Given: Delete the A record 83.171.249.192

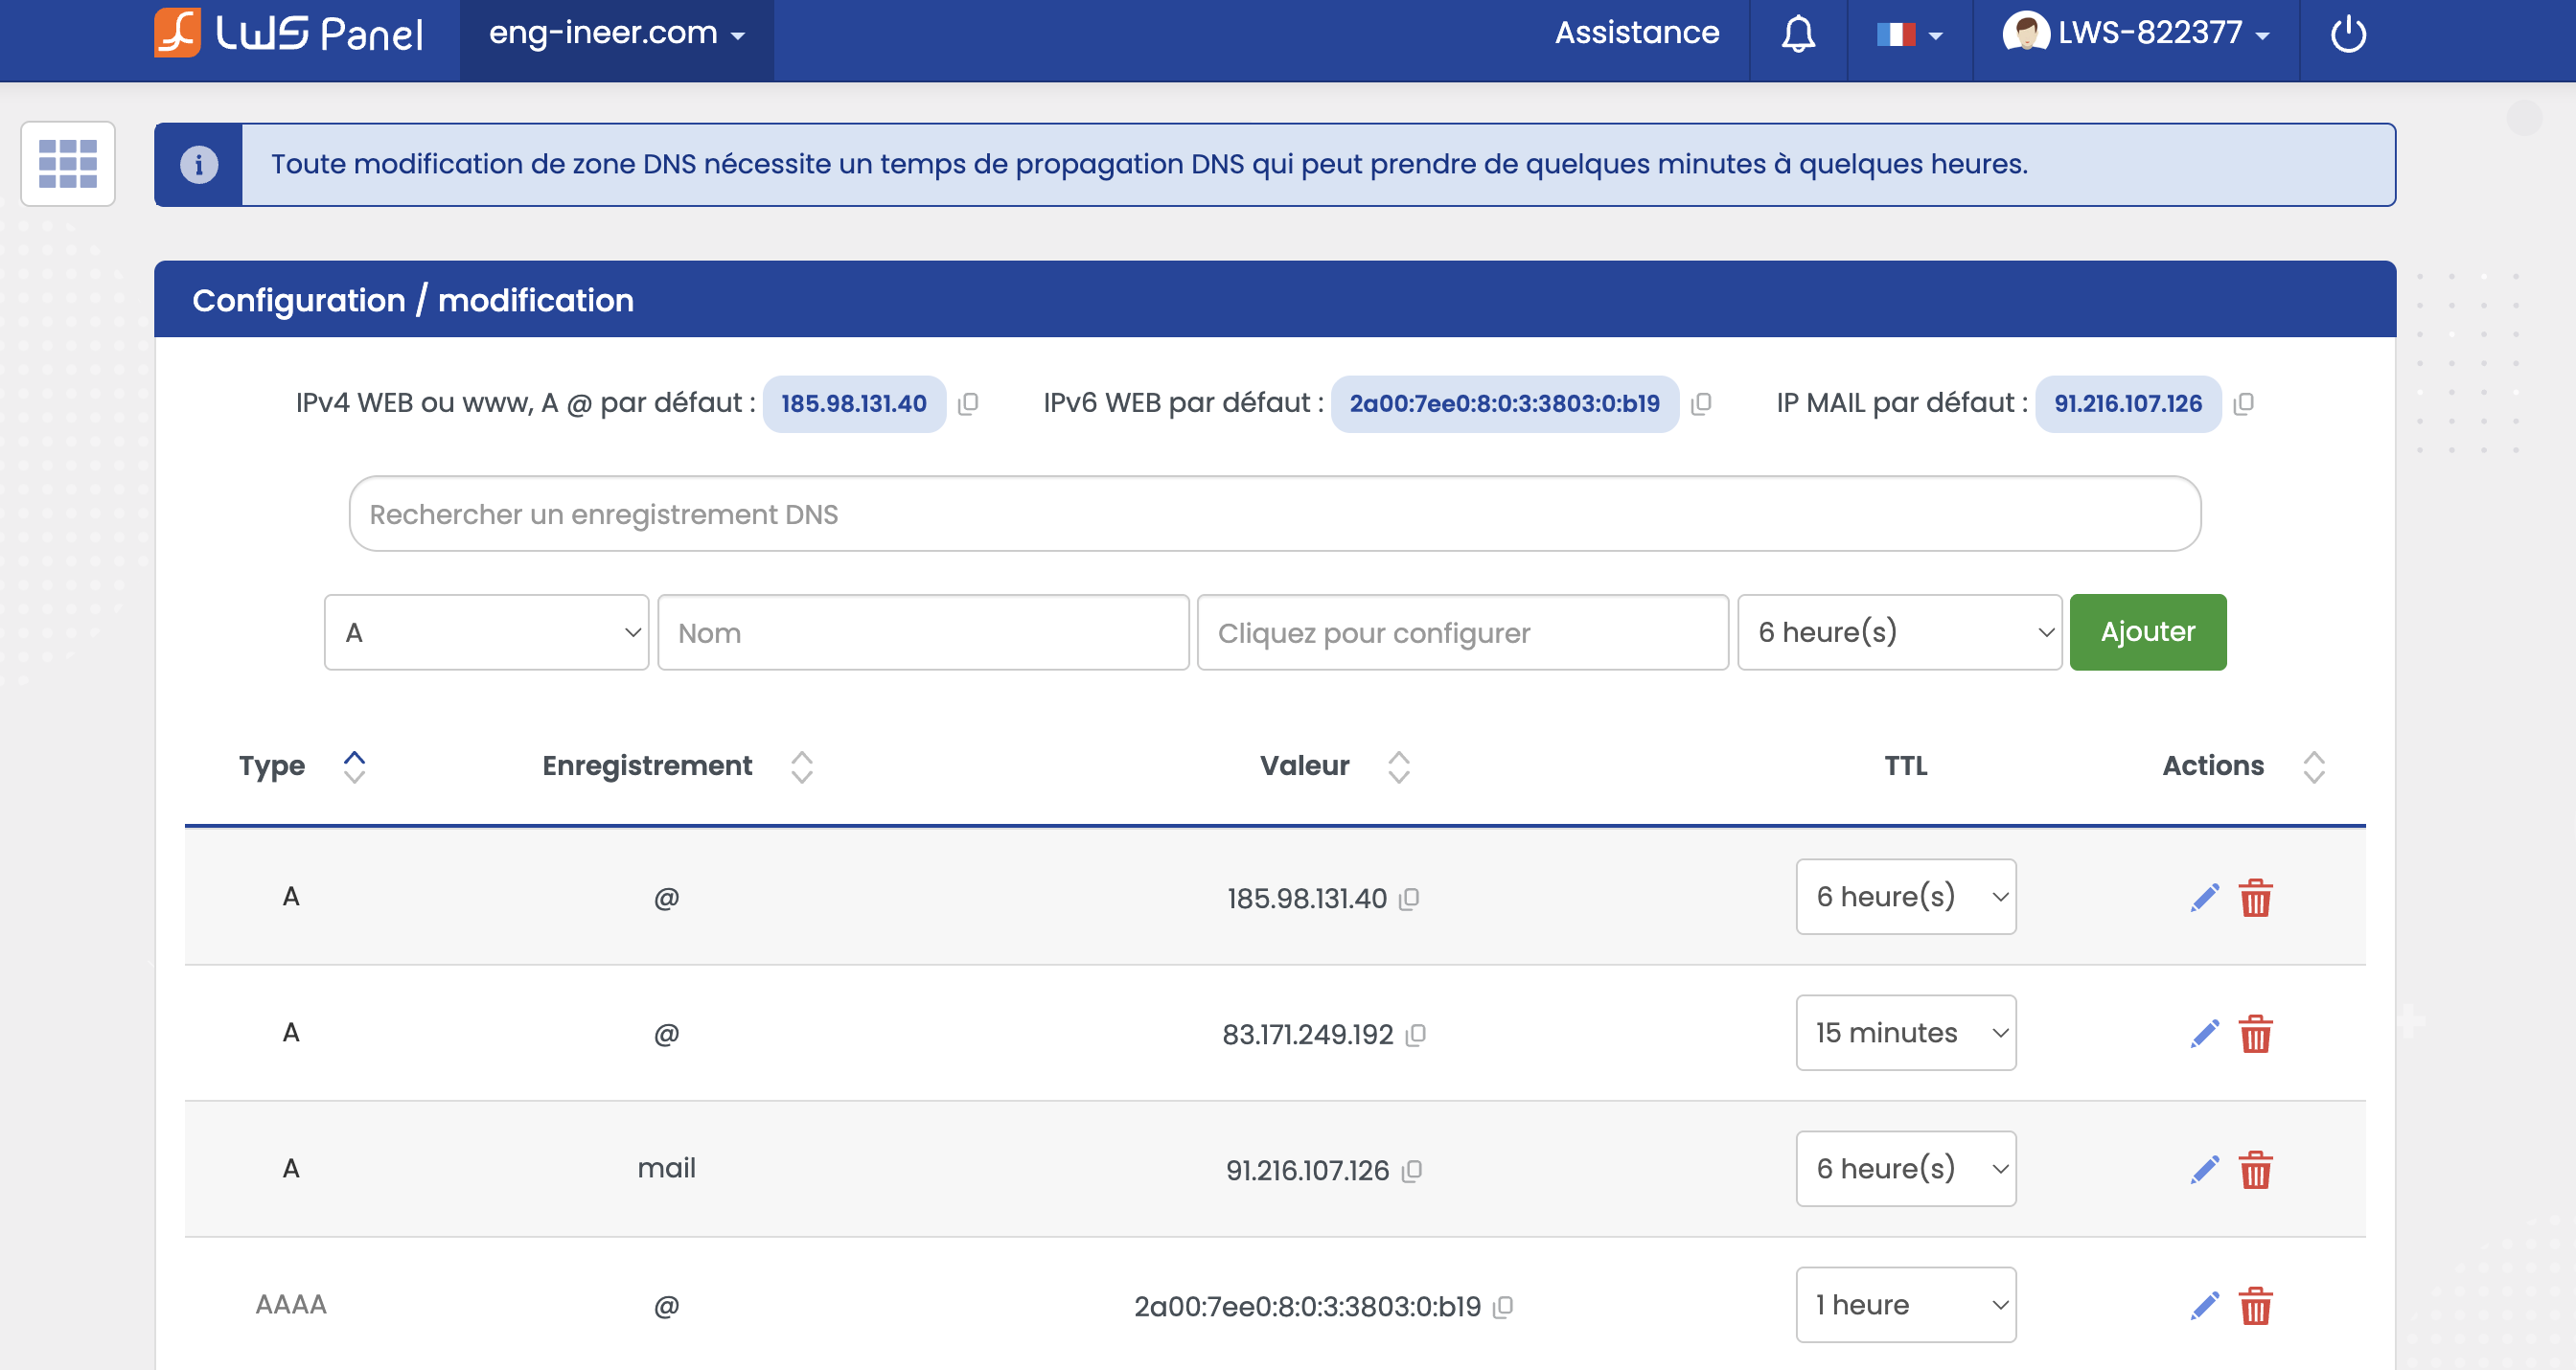Looking at the screenshot, I should (2255, 1033).
